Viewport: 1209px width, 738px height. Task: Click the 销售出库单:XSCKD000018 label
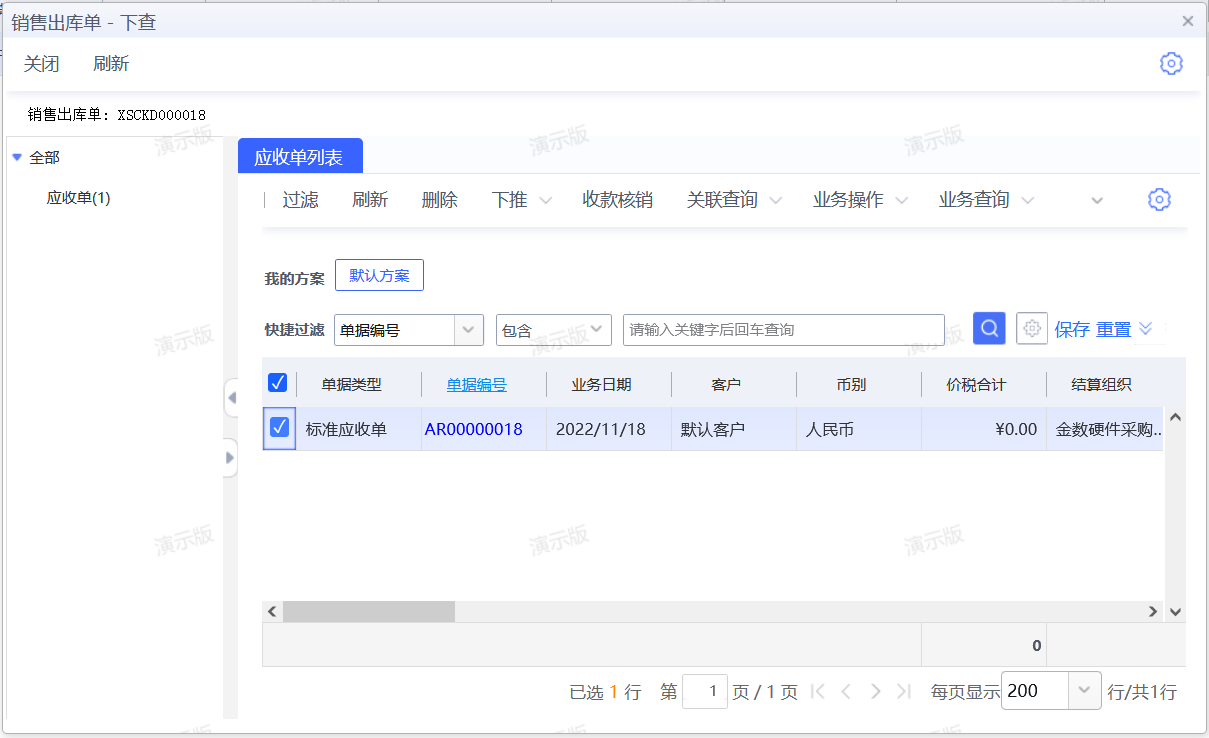click(x=117, y=115)
